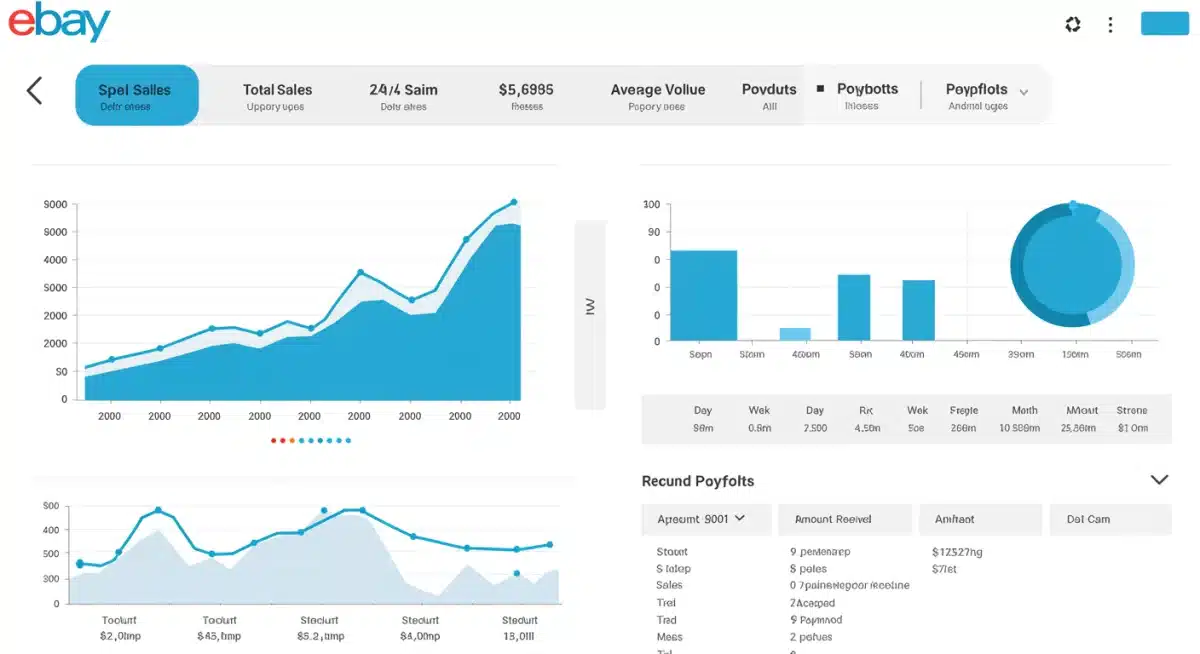Click the donut chart in the right panel
Screen dimensions: 1200x654
[x=1072, y=264]
